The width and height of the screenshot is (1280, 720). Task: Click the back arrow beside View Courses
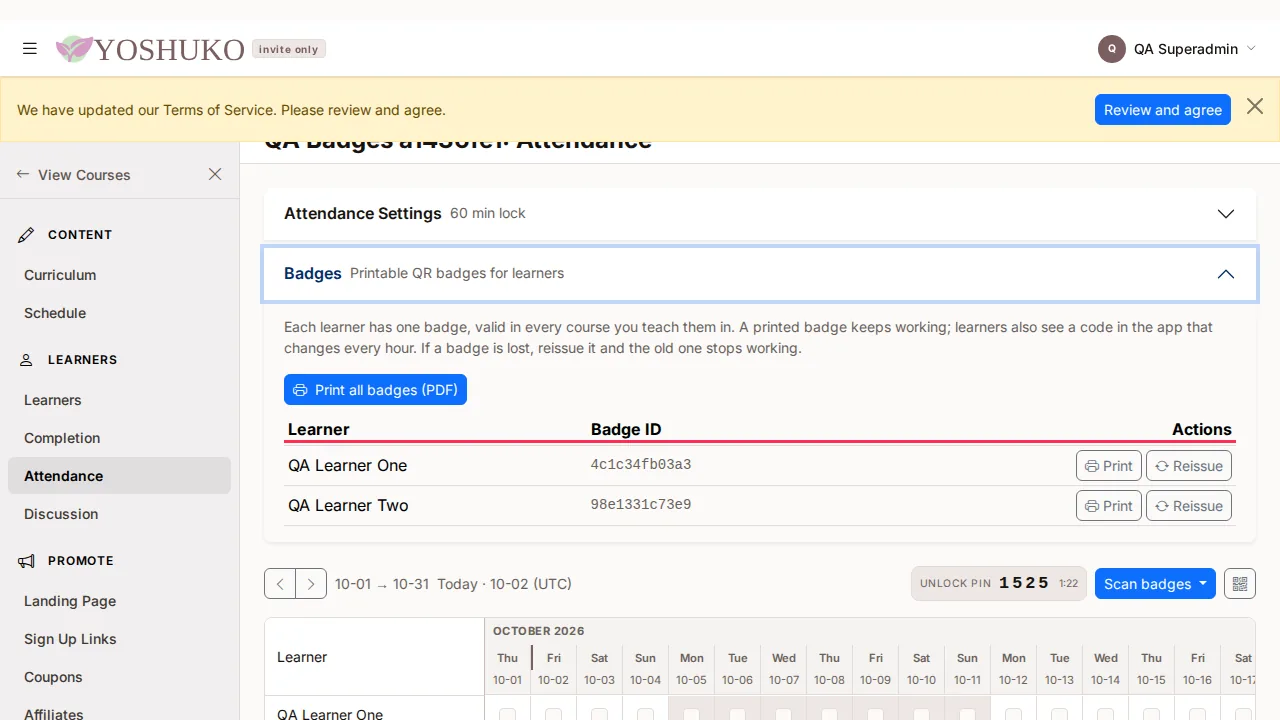click(x=22, y=174)
